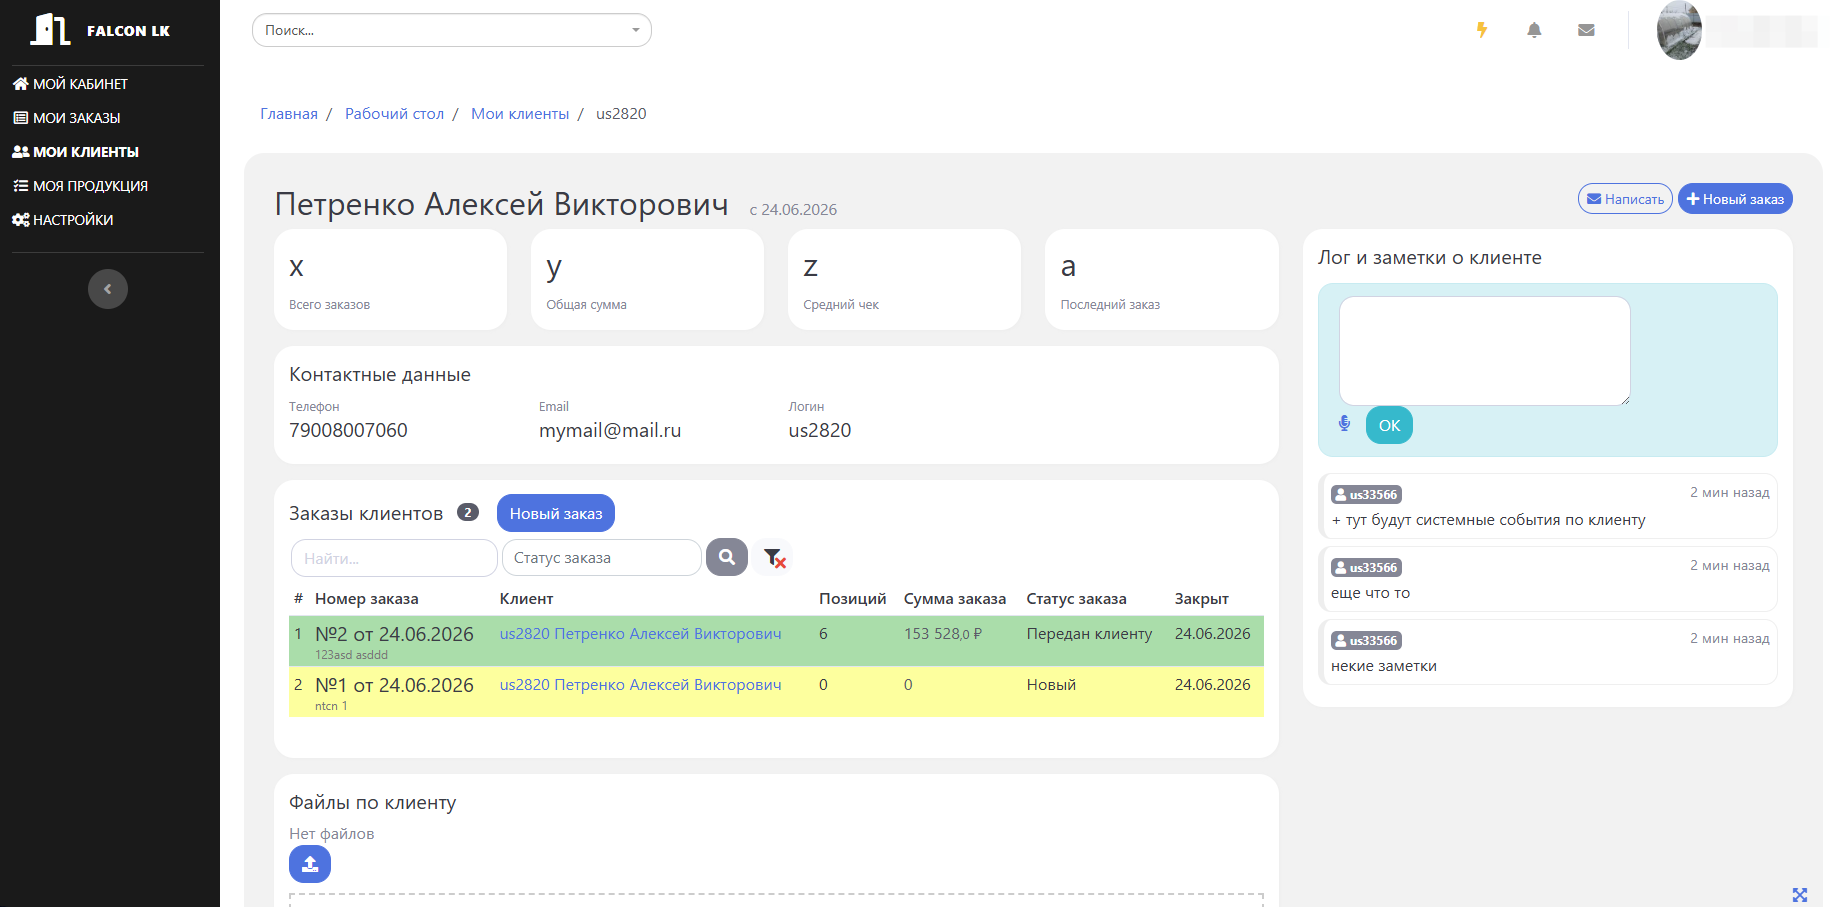Collapse the sidebar with the chevron button
This screenshot has width=1841, height=907.
pyautogui.click(x=108, y=289)
